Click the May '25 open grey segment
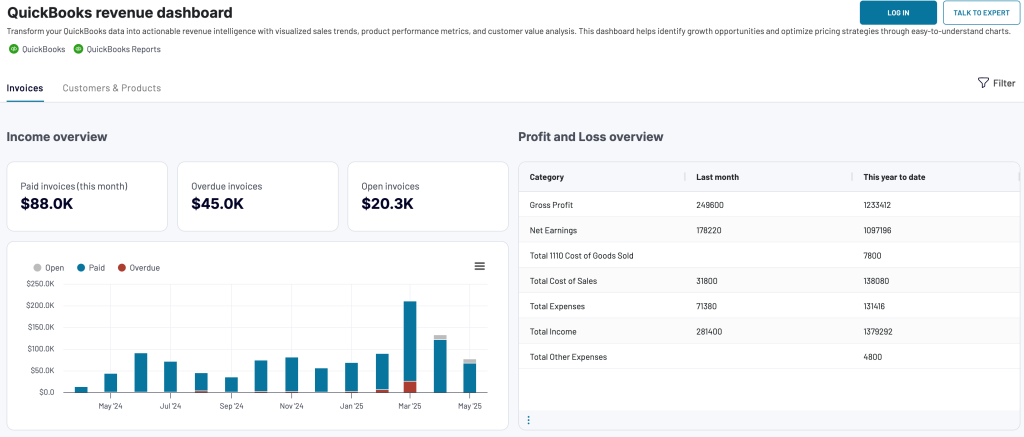 point(470,361)
